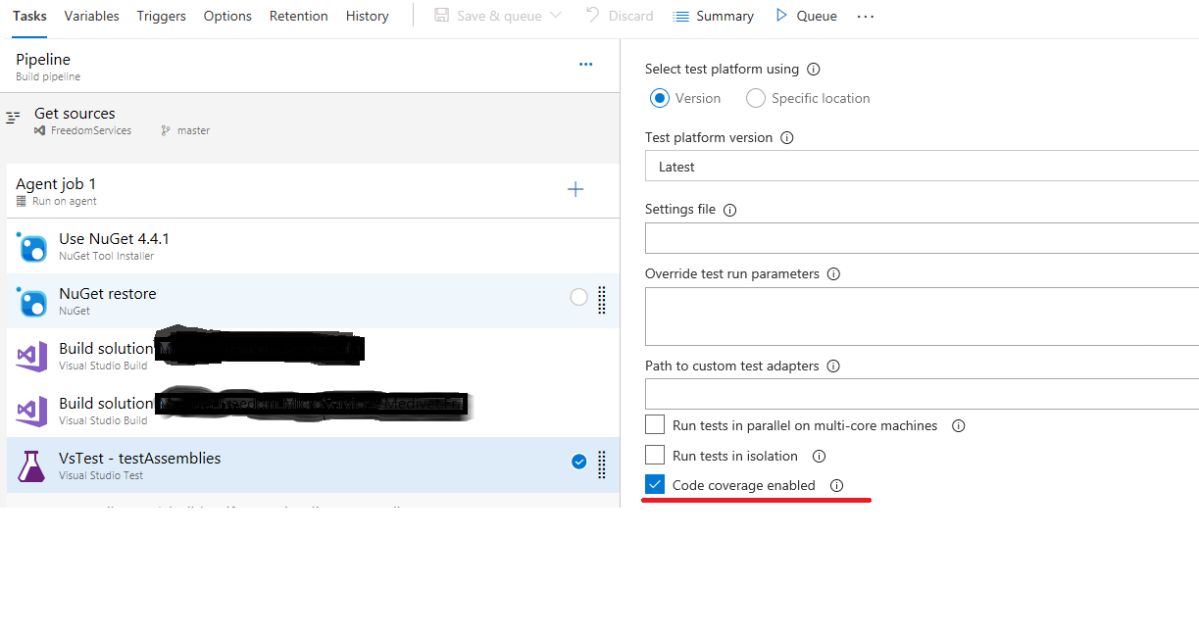Screen dimensions: 1199x635
Task: Toggle the NuGet restore selection circle
Action: tap(579, 297)
